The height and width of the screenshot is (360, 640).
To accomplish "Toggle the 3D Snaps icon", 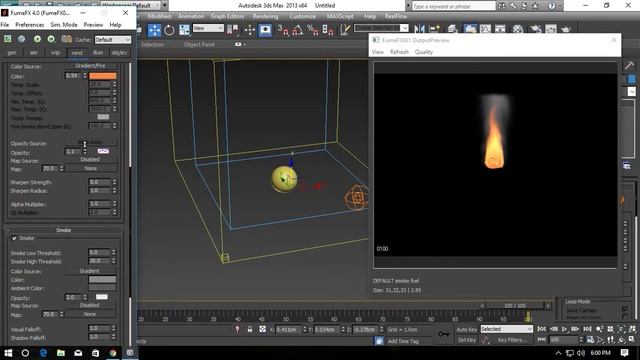I will click(282, 30).
